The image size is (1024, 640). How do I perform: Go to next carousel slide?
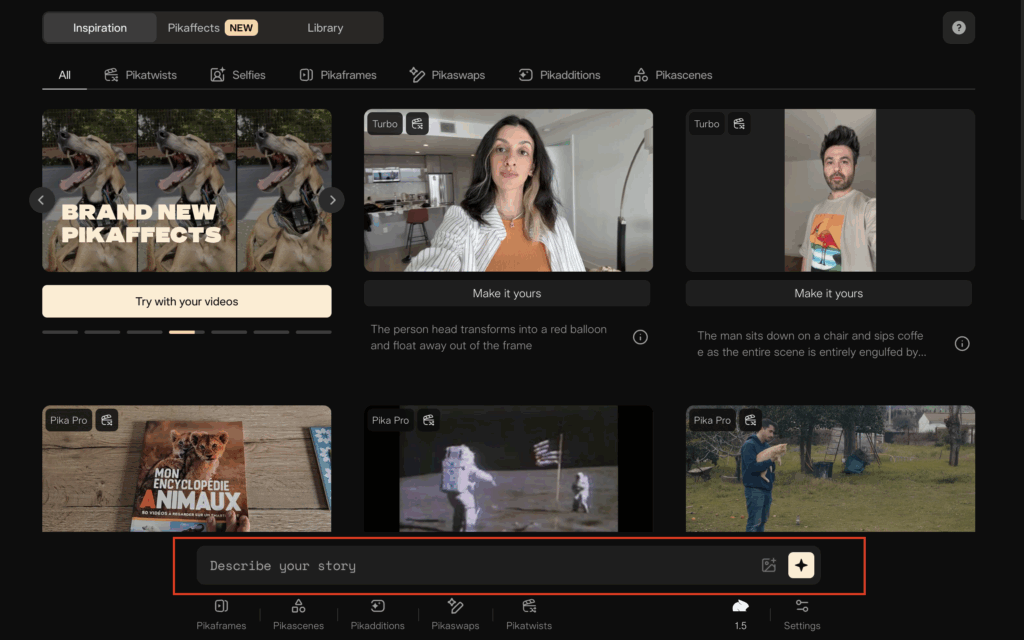pyautogui.click(x=332, y=200)
